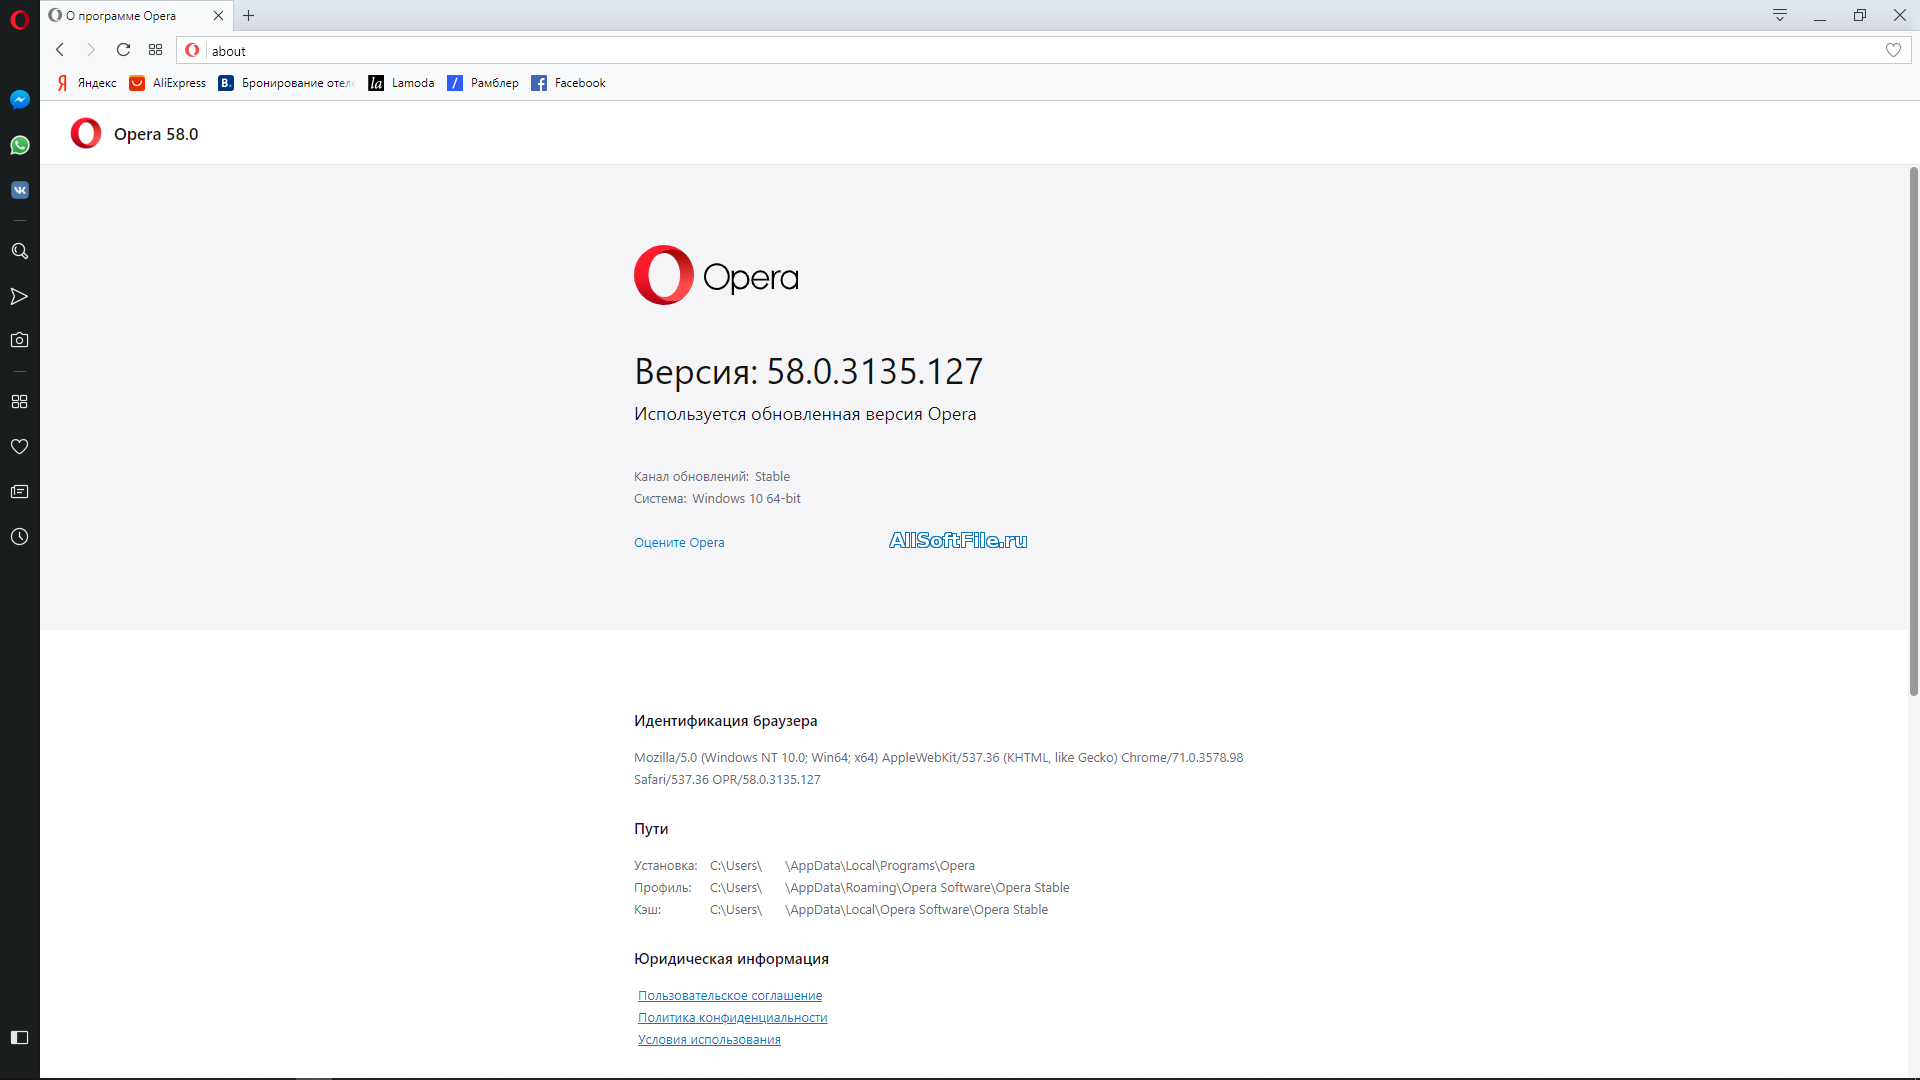Open Instant Search from sidebar
The image size is (1920, 1080).
tap(19, 251)
